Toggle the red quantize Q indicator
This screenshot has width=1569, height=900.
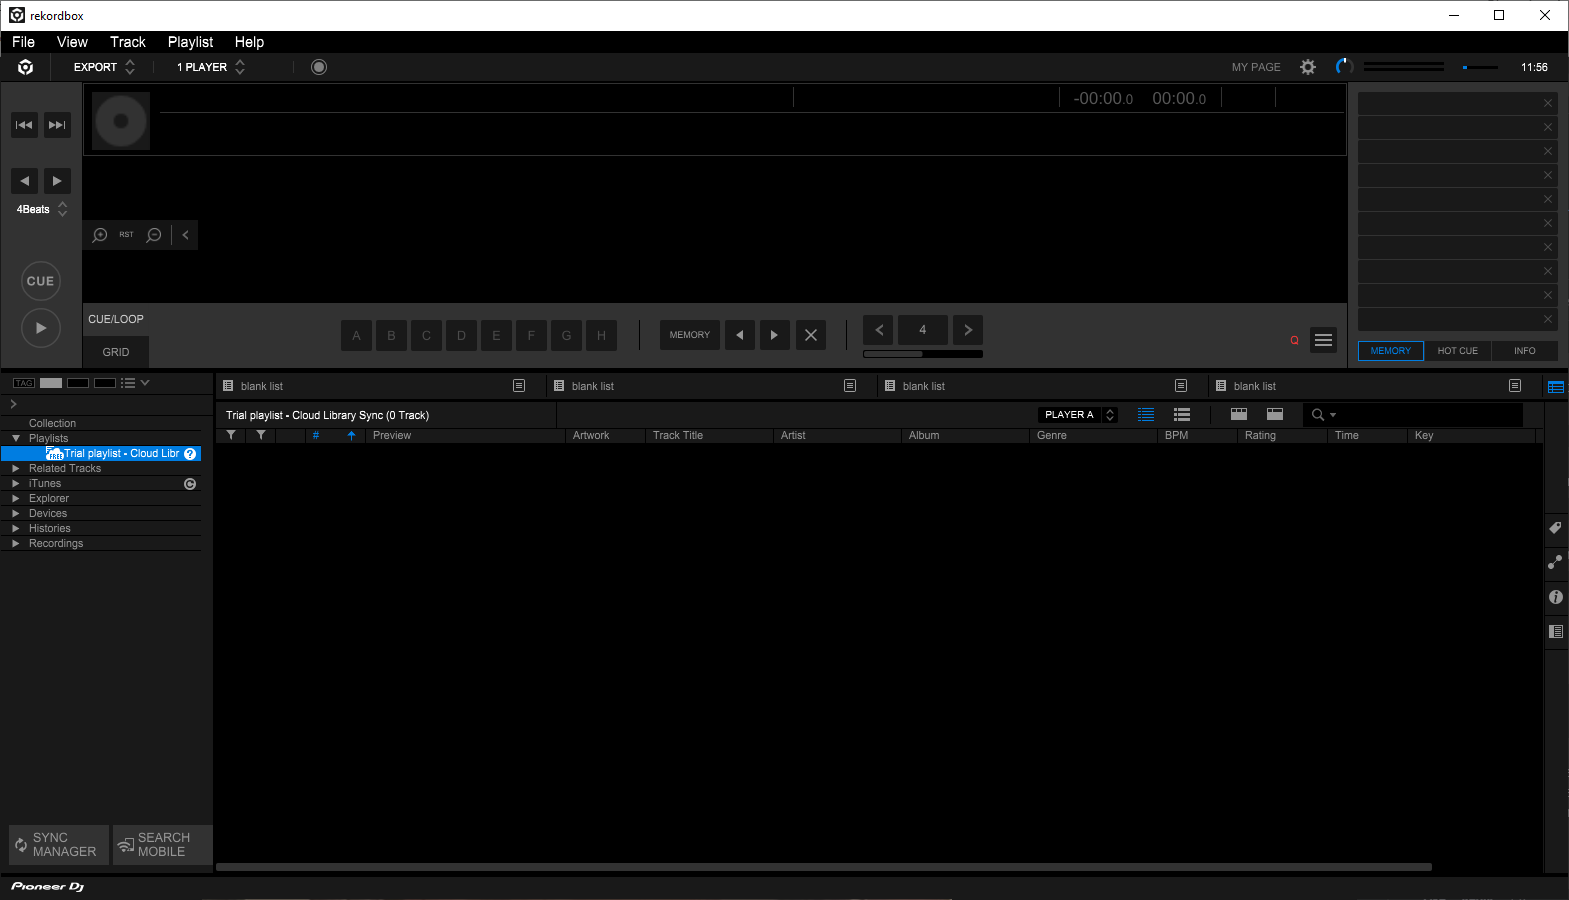coord(1294,341)
